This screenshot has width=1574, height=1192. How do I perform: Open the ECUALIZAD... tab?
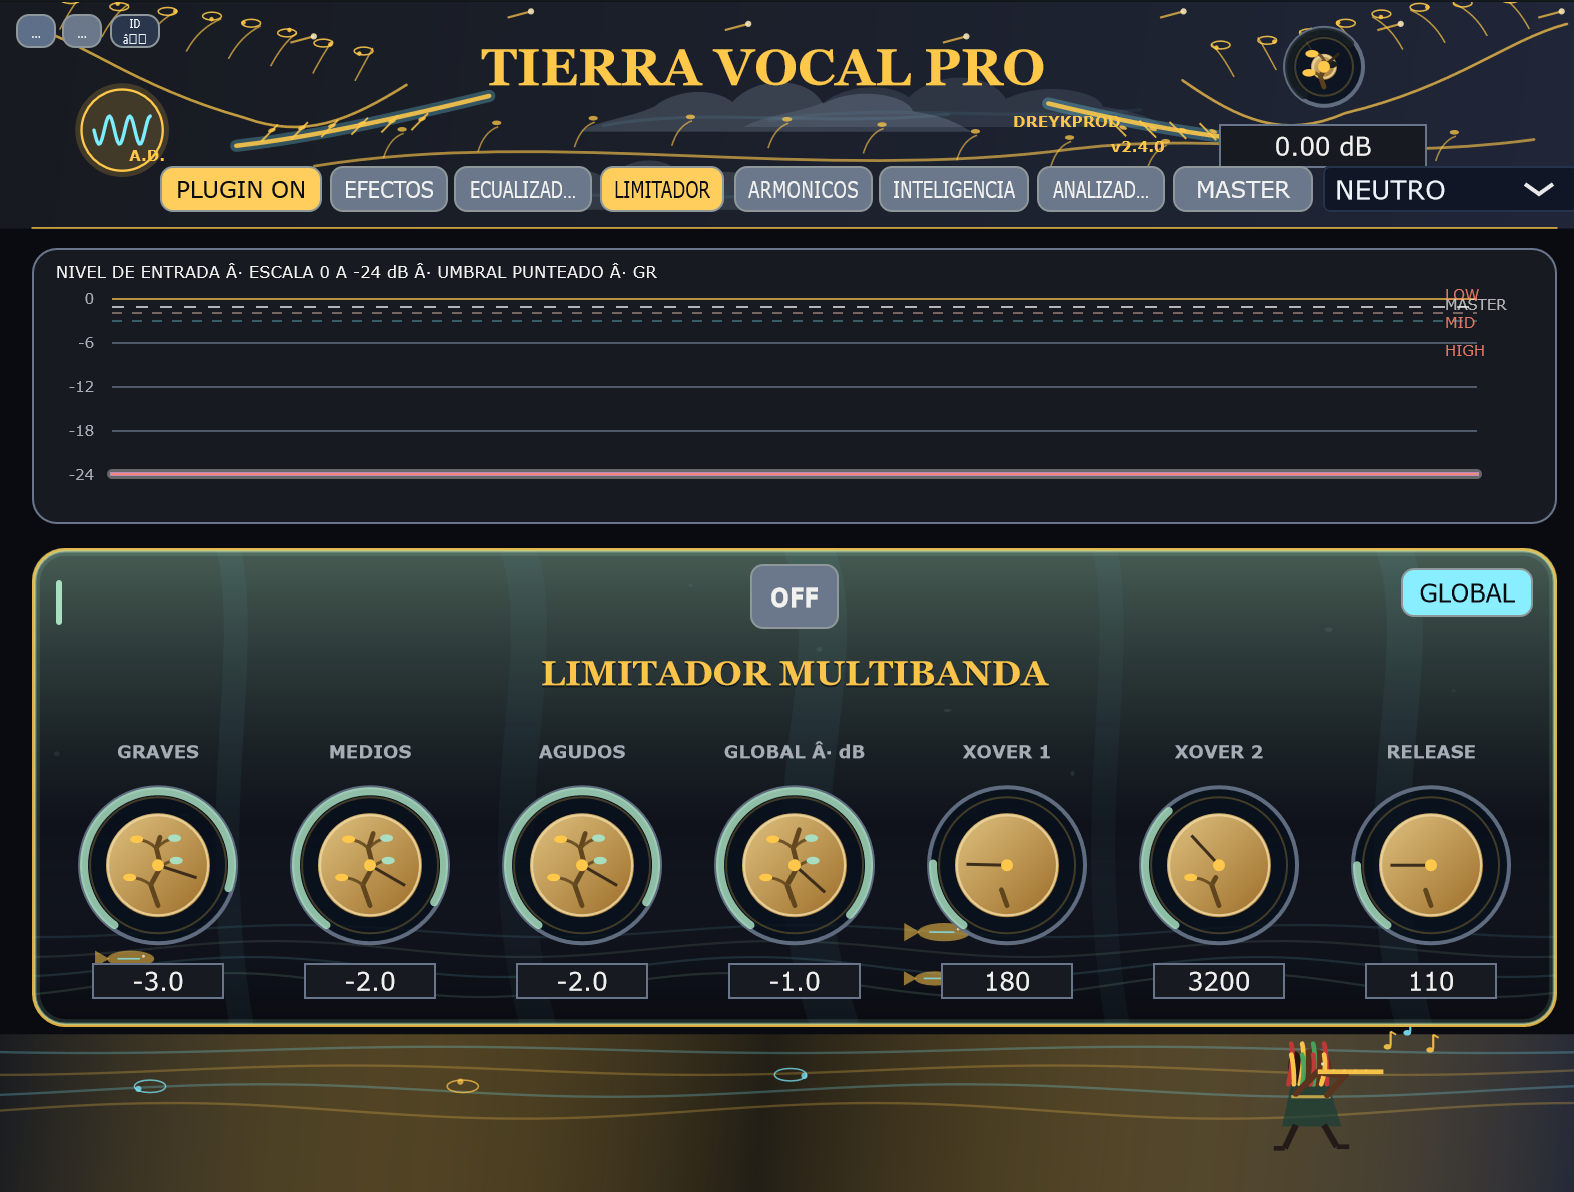(x=523, y=190)
